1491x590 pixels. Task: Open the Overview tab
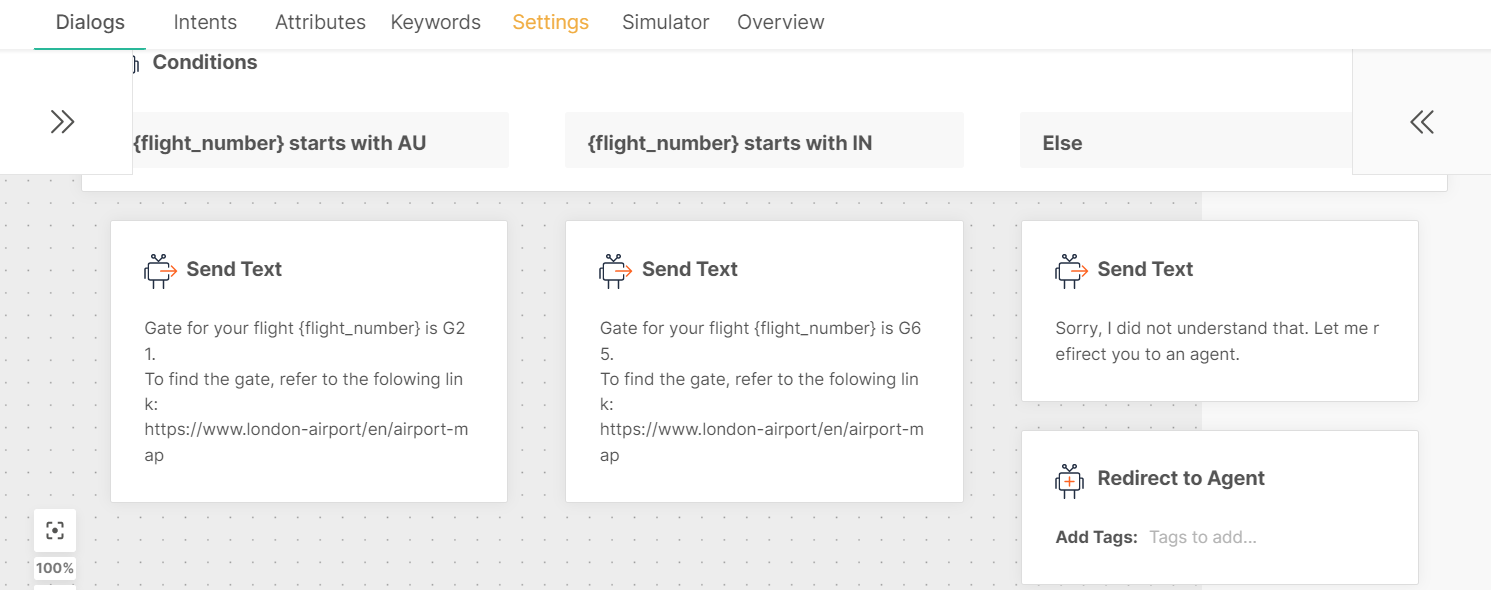780,22
